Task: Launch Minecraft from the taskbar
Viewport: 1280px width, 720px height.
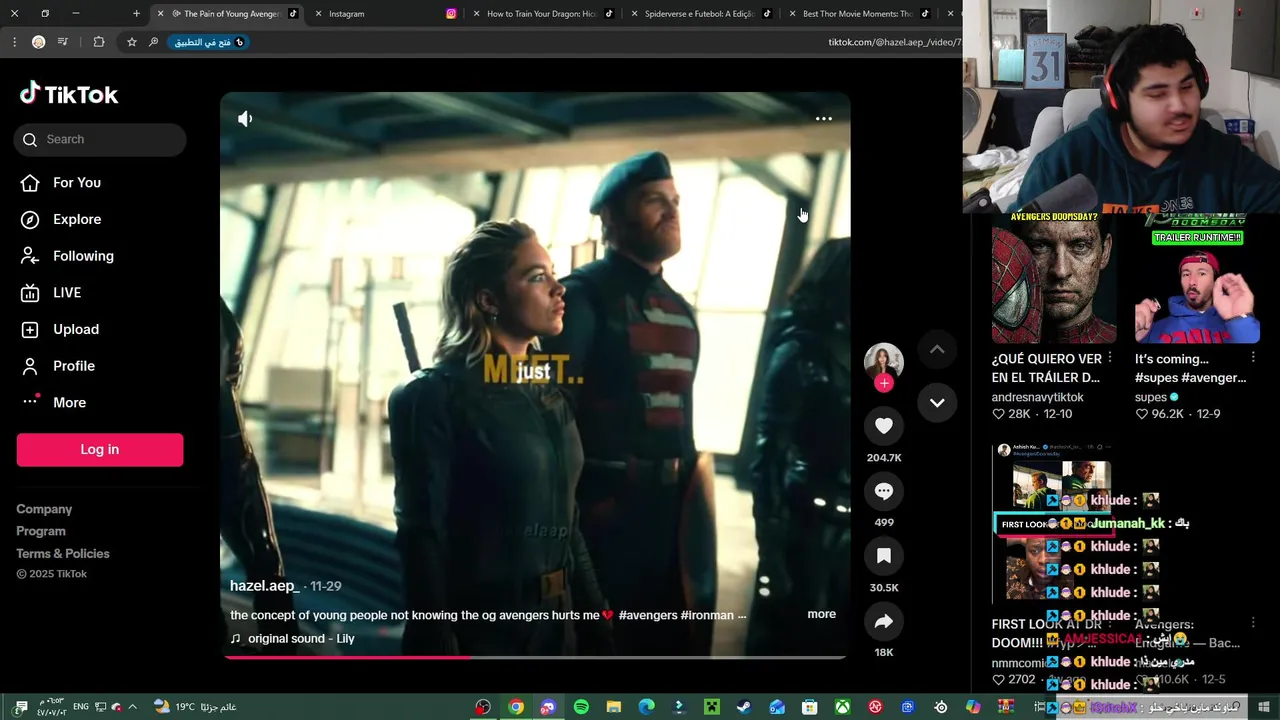Action: click(x=712, y=707)
